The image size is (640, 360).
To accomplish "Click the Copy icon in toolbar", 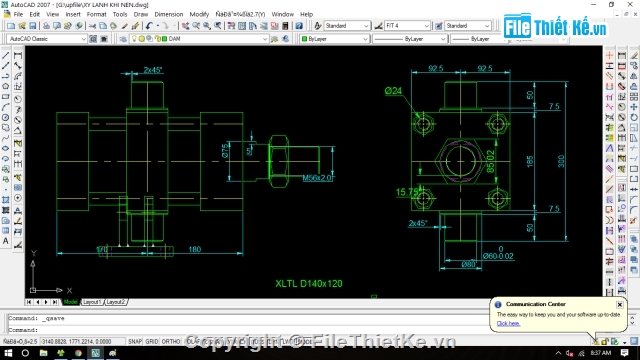I will tap(103, 26).
